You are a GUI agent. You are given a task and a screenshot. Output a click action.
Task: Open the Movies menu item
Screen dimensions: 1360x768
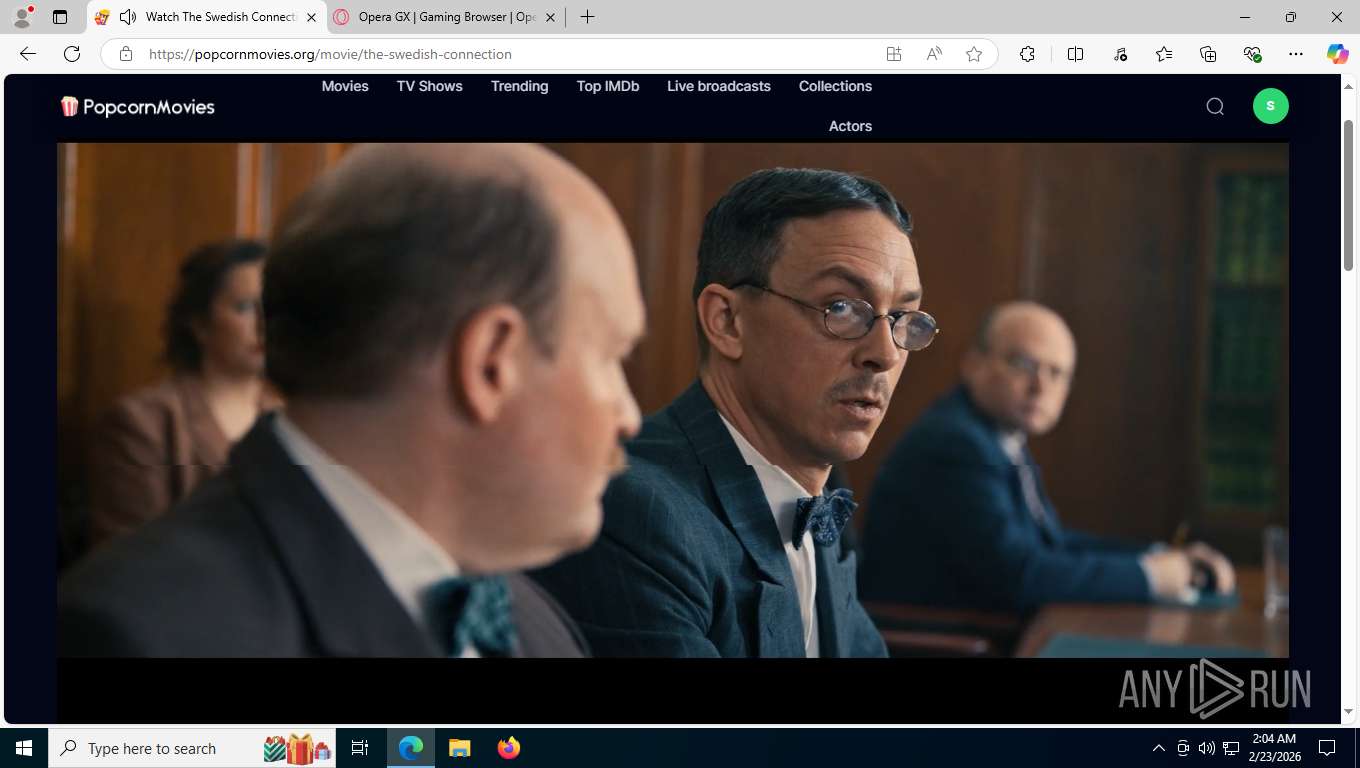345,86
